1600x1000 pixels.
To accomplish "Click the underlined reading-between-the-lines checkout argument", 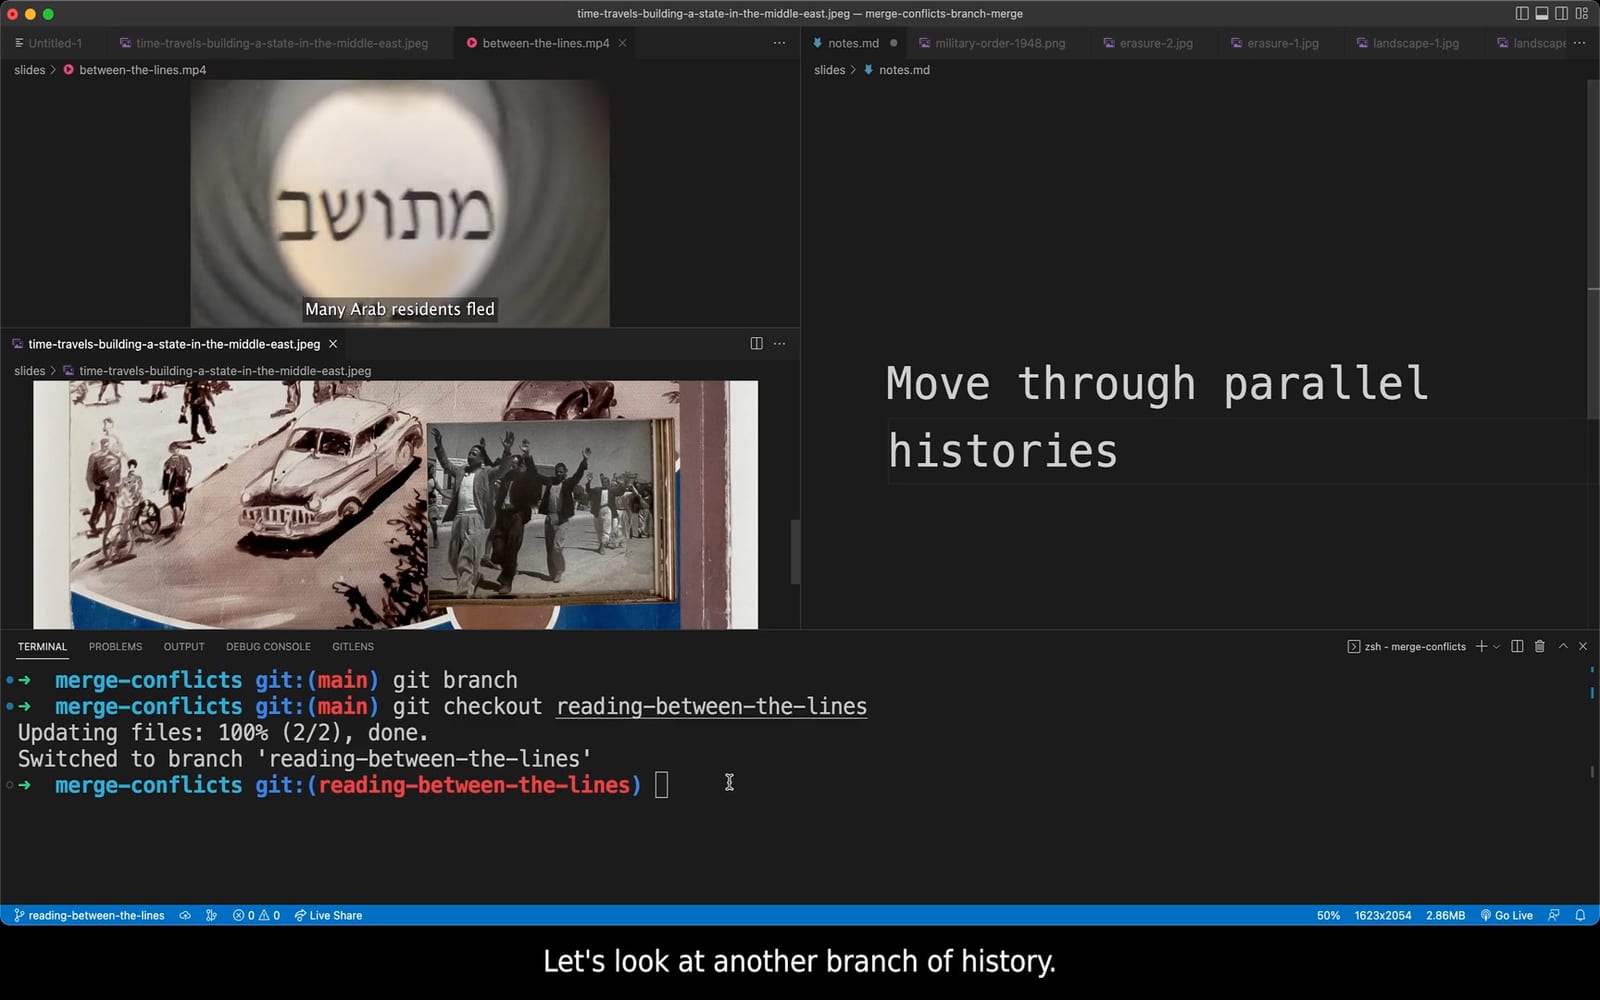I will point(712,706).
